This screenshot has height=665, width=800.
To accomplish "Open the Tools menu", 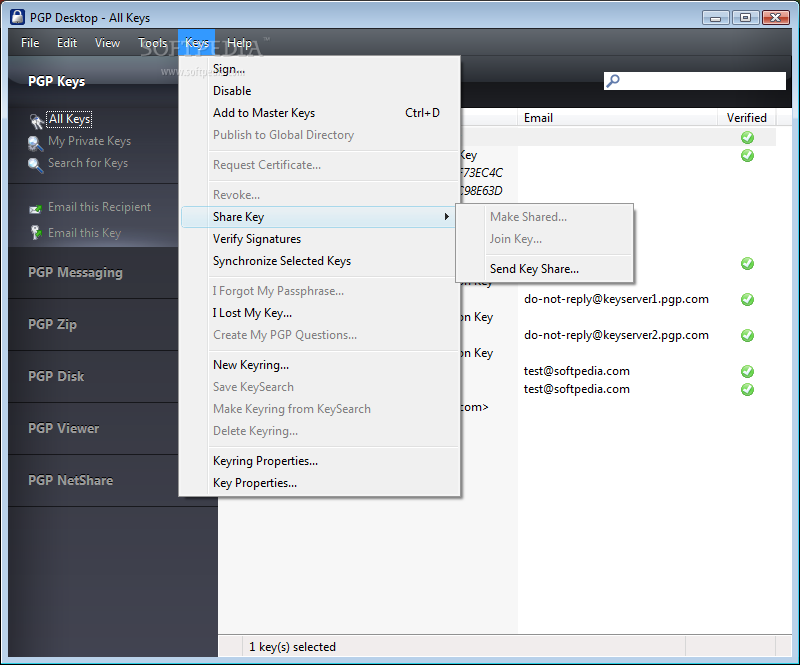I will [x=153, y=43].
